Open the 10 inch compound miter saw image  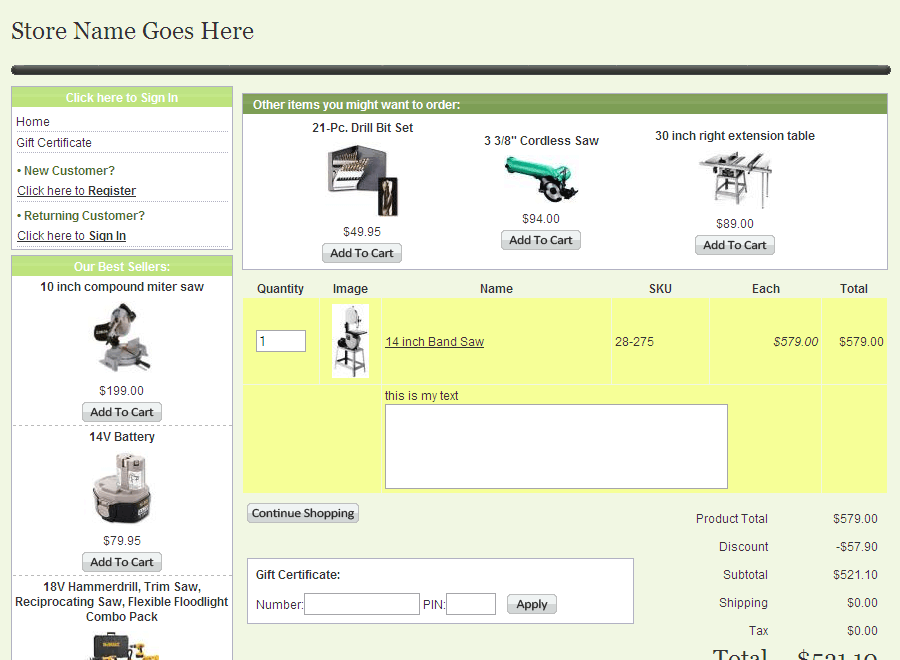click(122, 338)
